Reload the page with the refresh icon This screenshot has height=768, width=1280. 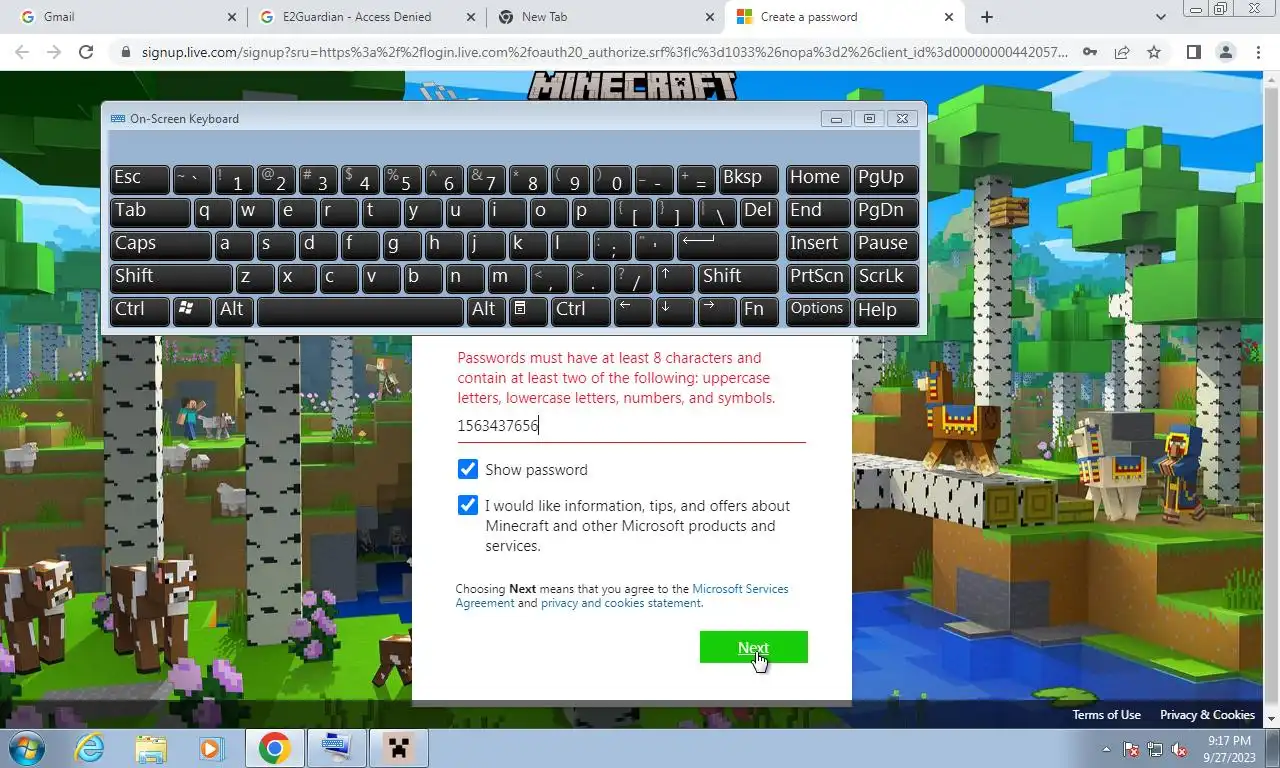pyautogui.click(x=86, y=52)
